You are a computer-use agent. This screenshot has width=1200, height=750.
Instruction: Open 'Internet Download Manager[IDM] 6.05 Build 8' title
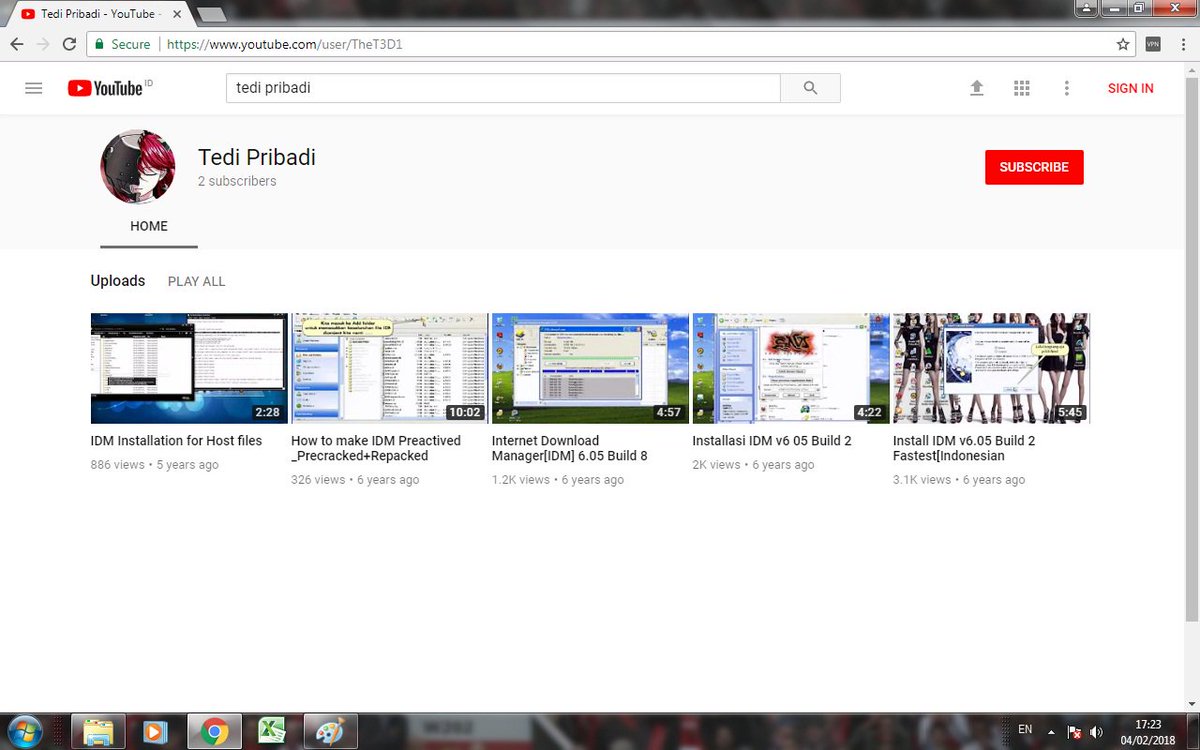[570, 448]
